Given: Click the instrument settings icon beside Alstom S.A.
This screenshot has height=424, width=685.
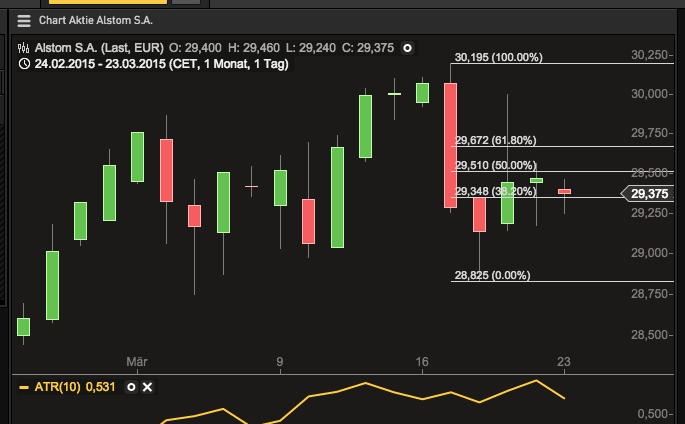Looking at the screenshot, I should point(24,47).
